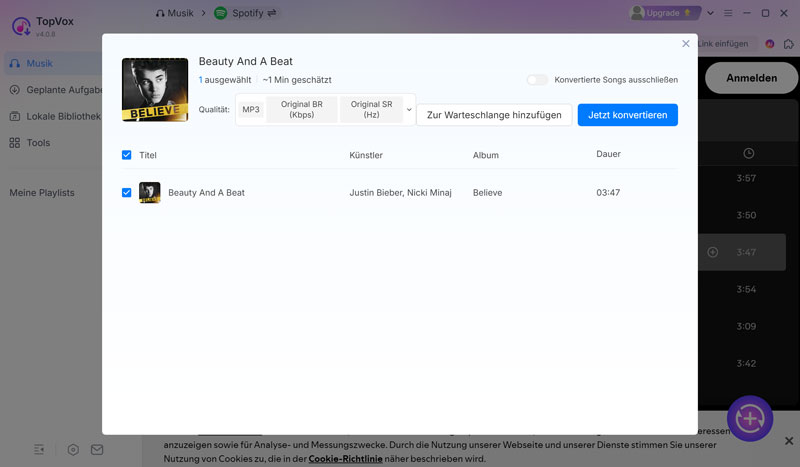Close the conversion dialog with X
This screenshot has width=800, height=467.
coord(685,44)
